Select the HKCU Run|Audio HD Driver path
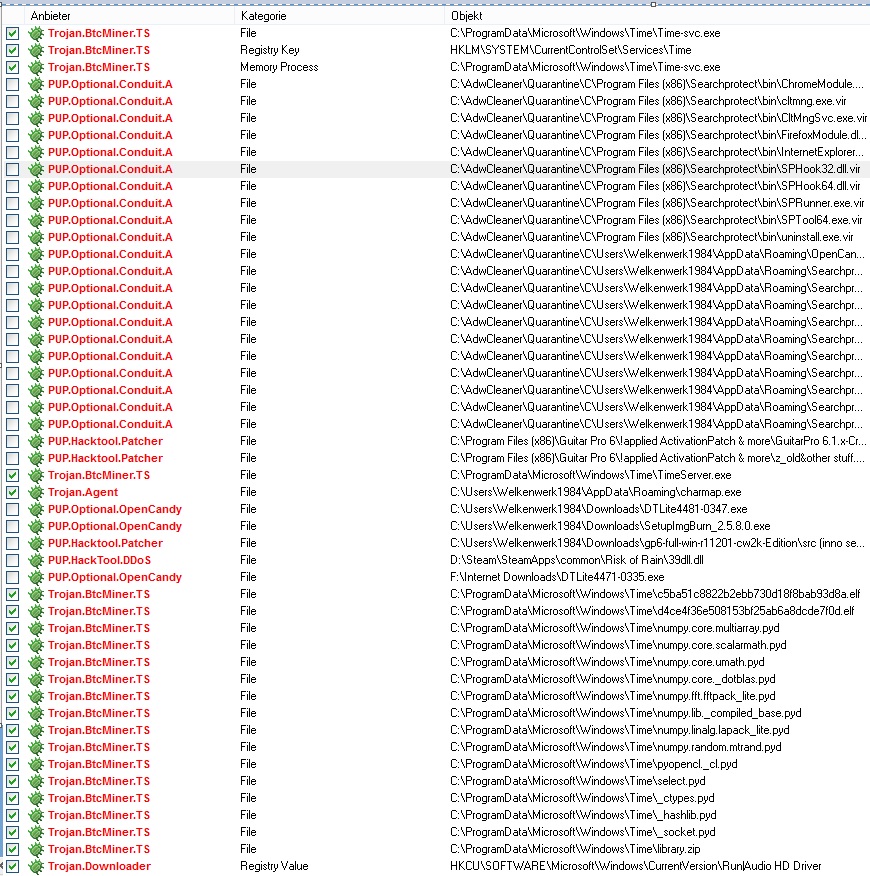870x876 pixels. pos(636,866)
